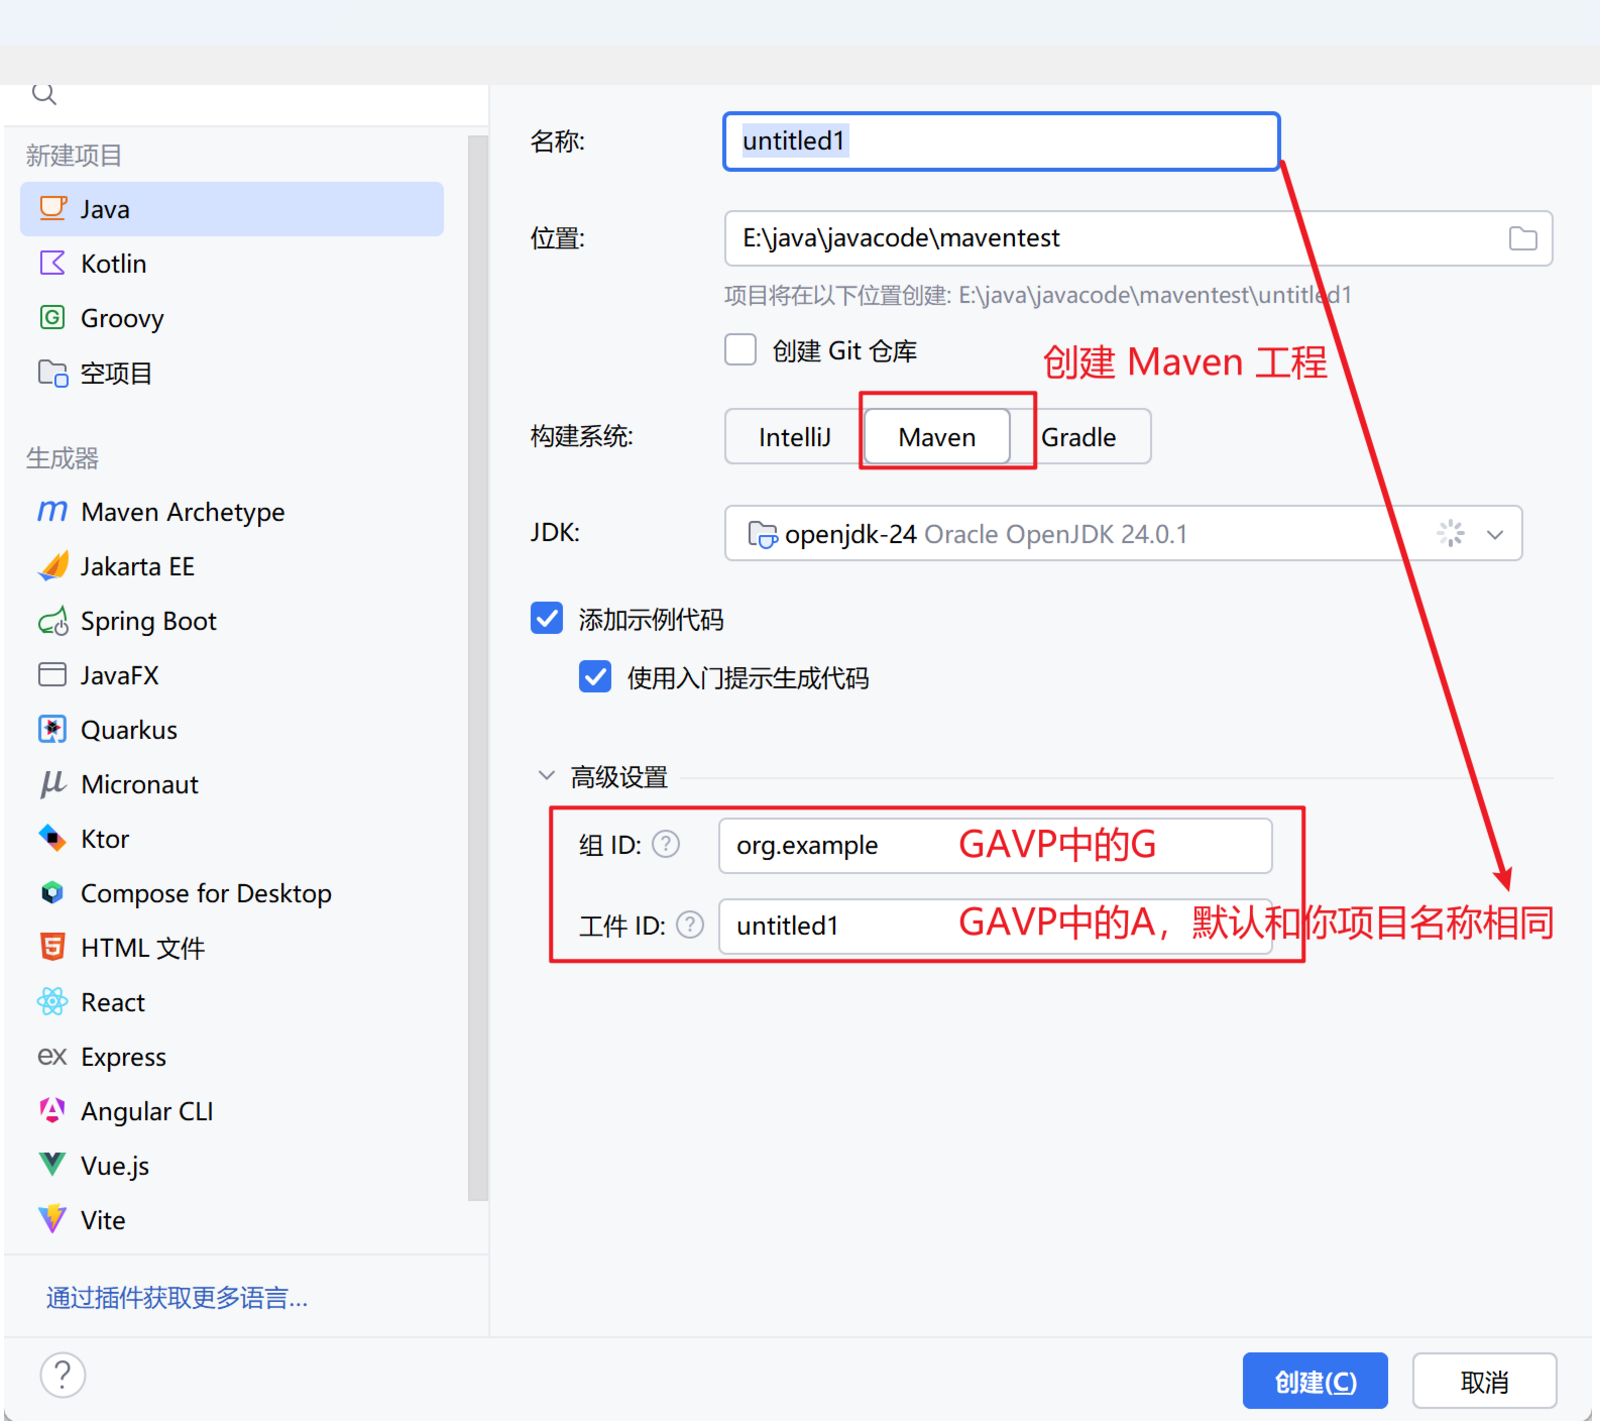Choose the Spring Boot icon
The height and width of the screenshot is (1421, 1600).
53,621
